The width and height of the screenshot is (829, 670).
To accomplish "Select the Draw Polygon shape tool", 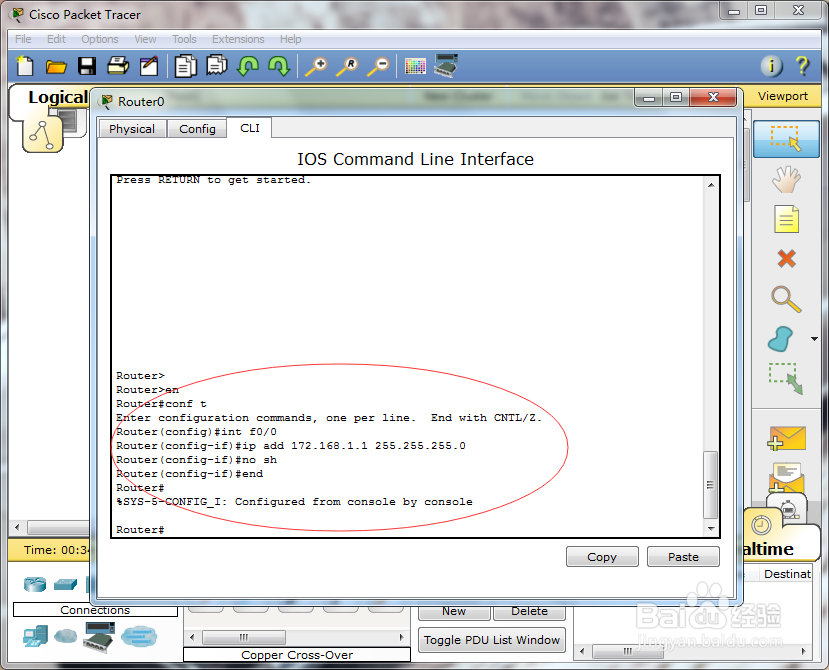I will click(781, 339).
